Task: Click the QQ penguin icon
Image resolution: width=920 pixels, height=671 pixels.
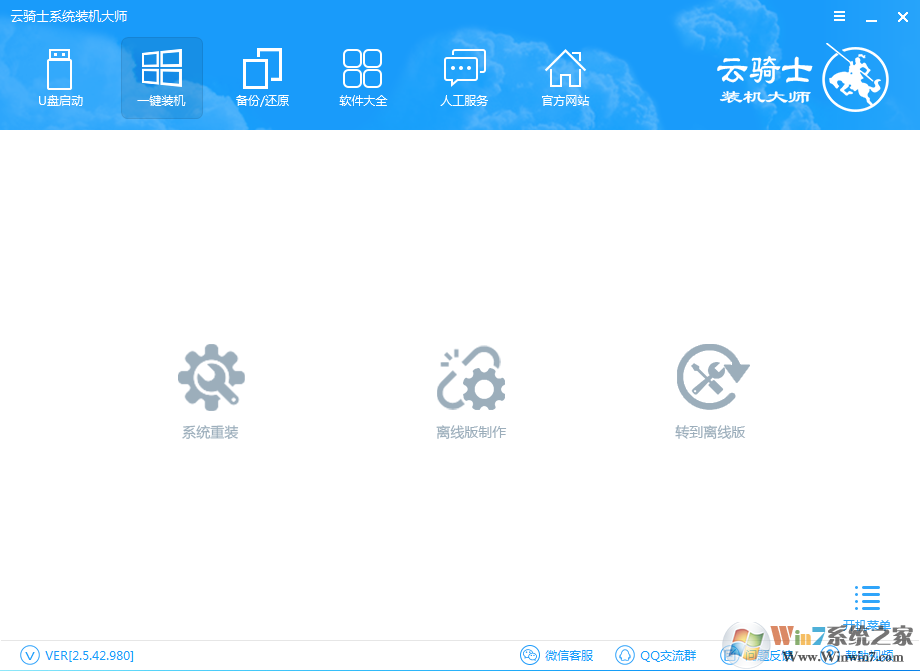Action: click(x=625, y=655)
